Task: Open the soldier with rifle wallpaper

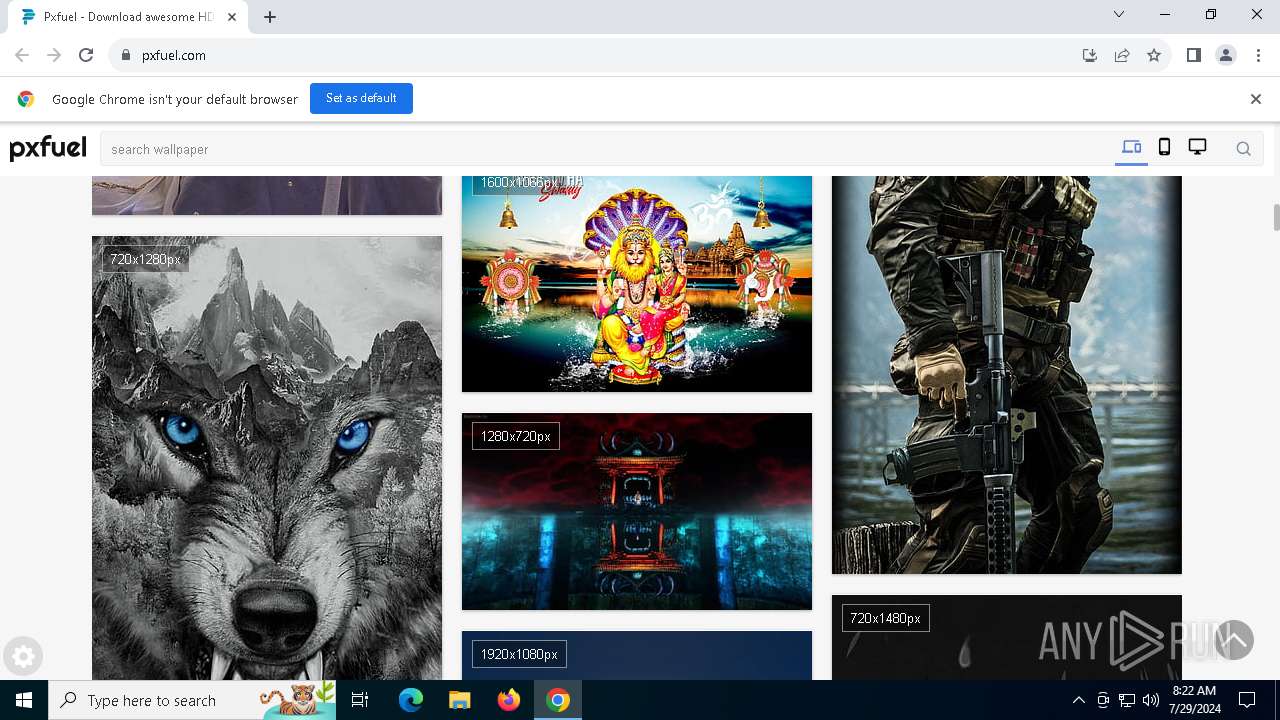Action: tap(1007, 375)
